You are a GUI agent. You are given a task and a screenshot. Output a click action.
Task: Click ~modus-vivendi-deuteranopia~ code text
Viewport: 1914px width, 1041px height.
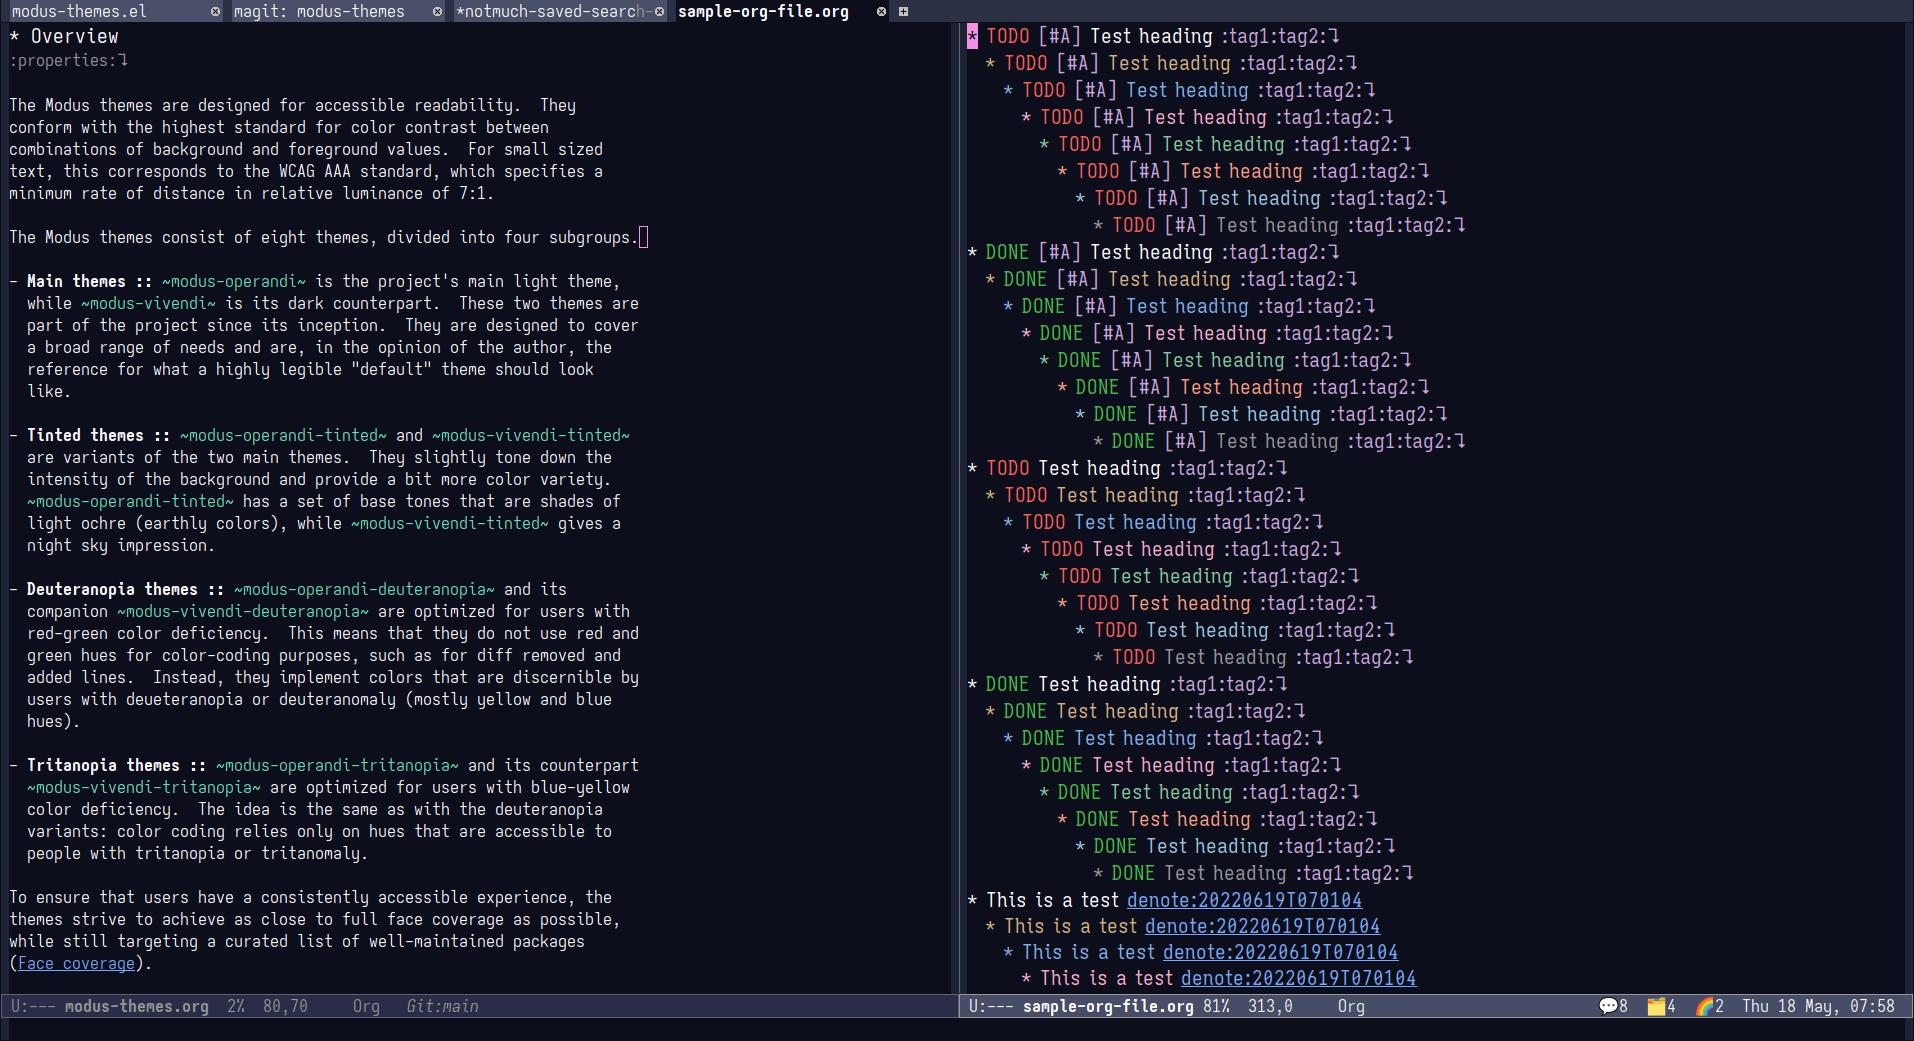[x=243, y=612]
